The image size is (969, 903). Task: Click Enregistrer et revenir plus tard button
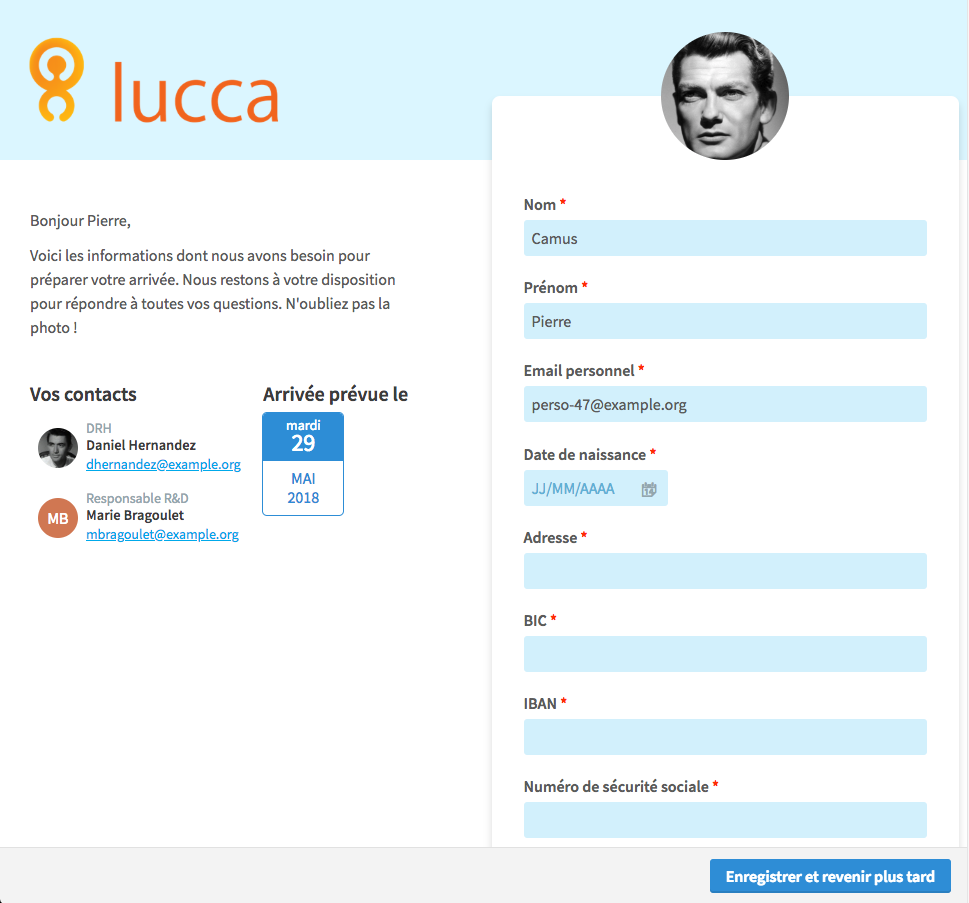pos(830,876)
